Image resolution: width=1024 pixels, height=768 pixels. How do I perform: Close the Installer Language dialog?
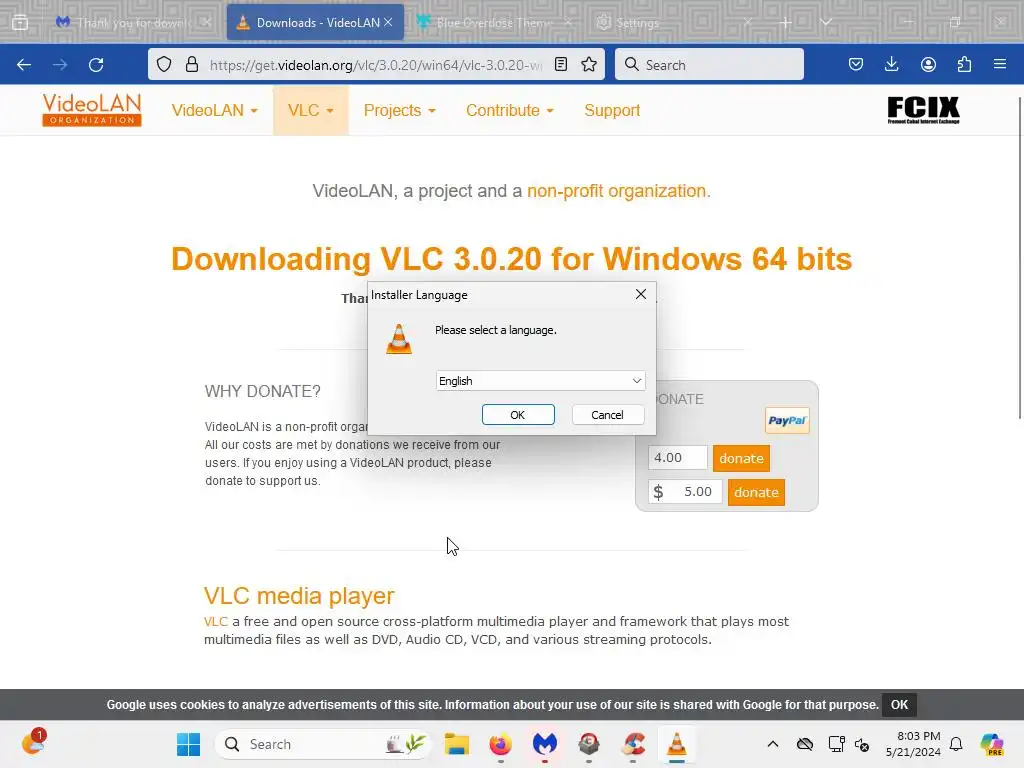[641, 295]
